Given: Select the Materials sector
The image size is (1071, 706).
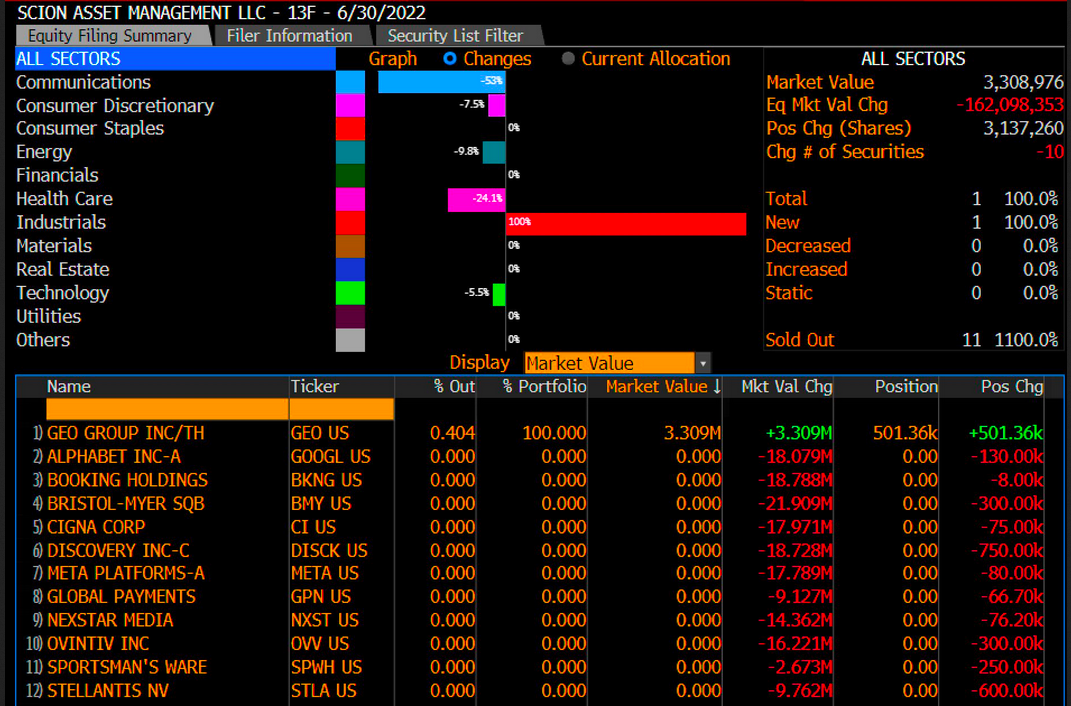Looking at the screenshot, I should [x=54, y=246].
